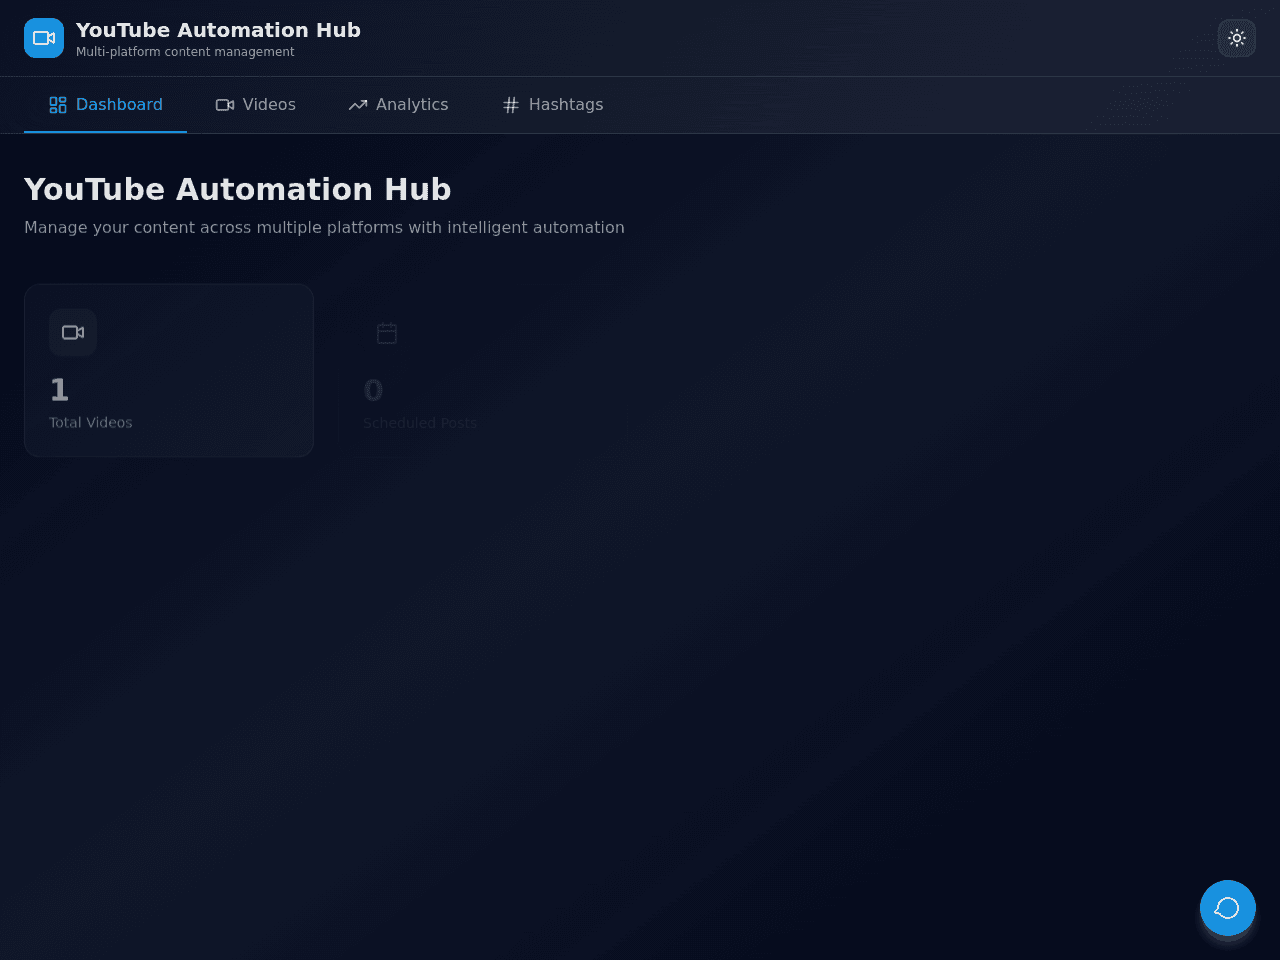Click the 'Multi-platform content management' subtitle
The height and width of the screenshot is (960, 1280).
[x=185, y=52]
